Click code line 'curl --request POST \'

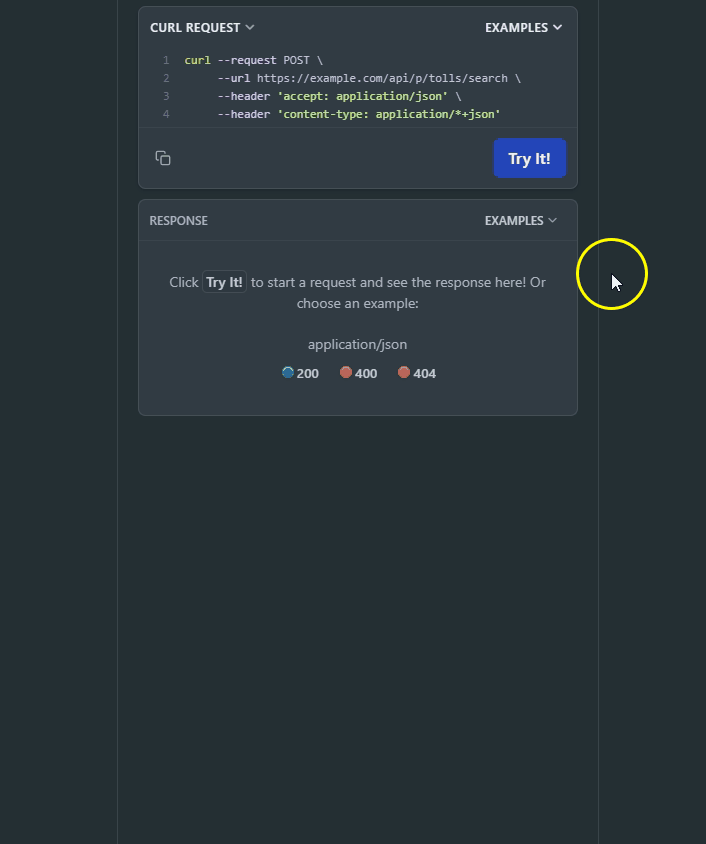[253, 60]
